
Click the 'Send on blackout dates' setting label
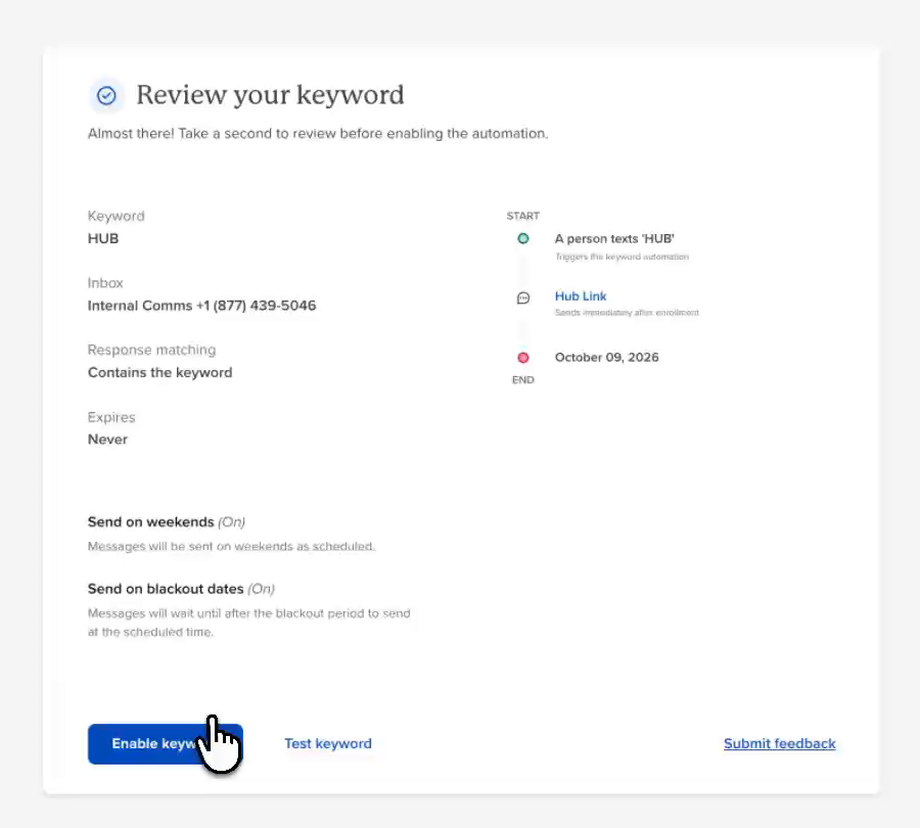pos(165,589)
